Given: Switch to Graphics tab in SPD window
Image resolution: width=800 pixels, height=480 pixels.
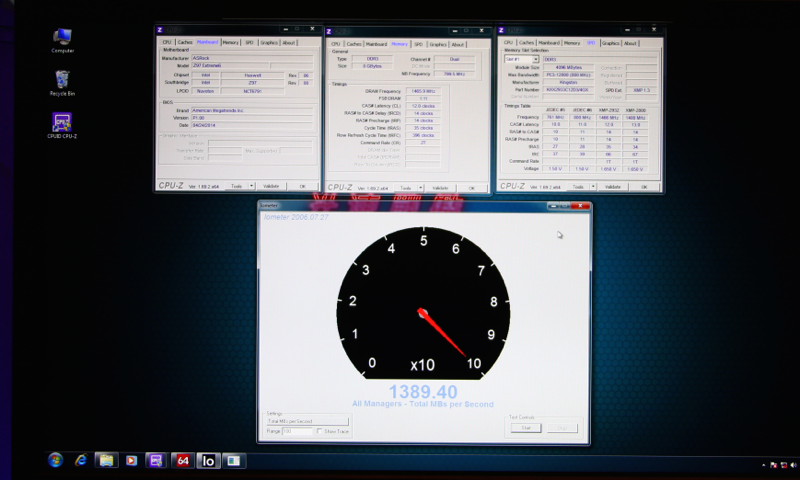Looking at the screenshot, I should point(611,43).
